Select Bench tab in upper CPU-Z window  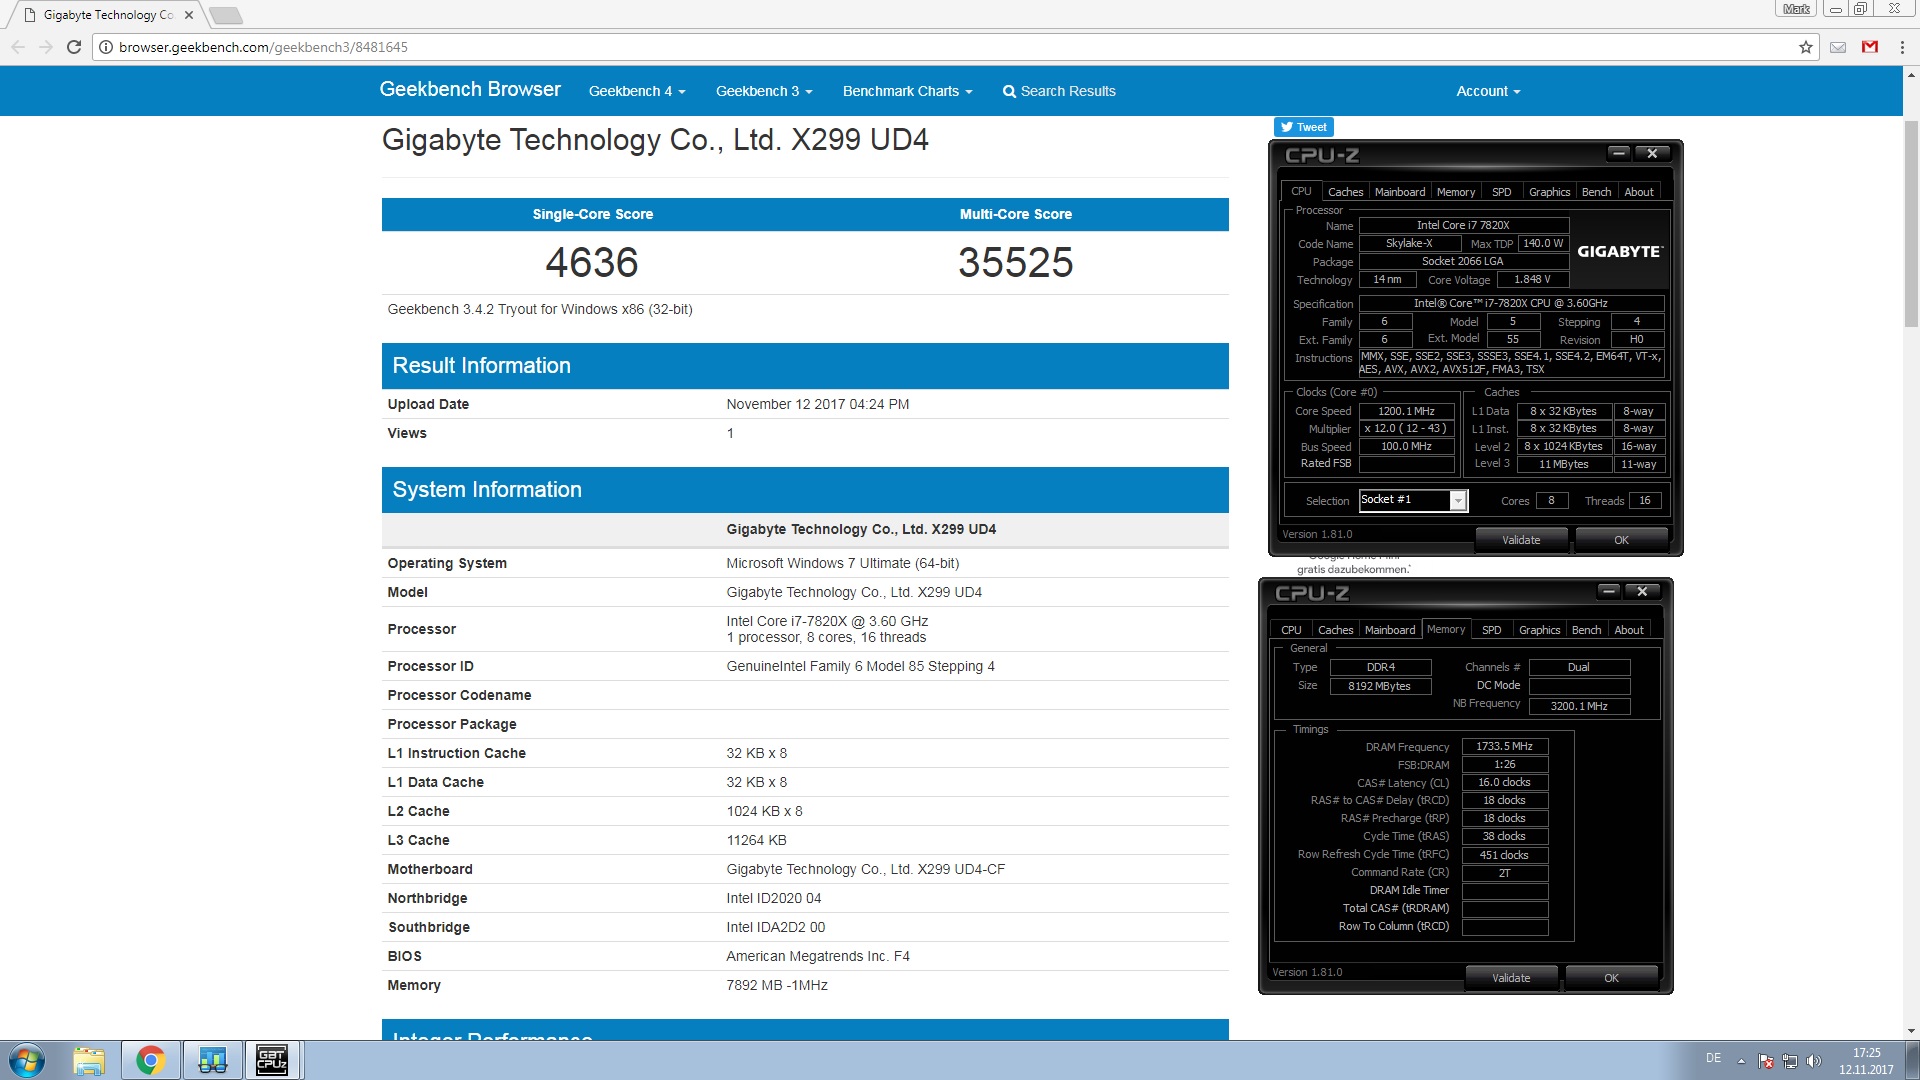point(1596,192)
